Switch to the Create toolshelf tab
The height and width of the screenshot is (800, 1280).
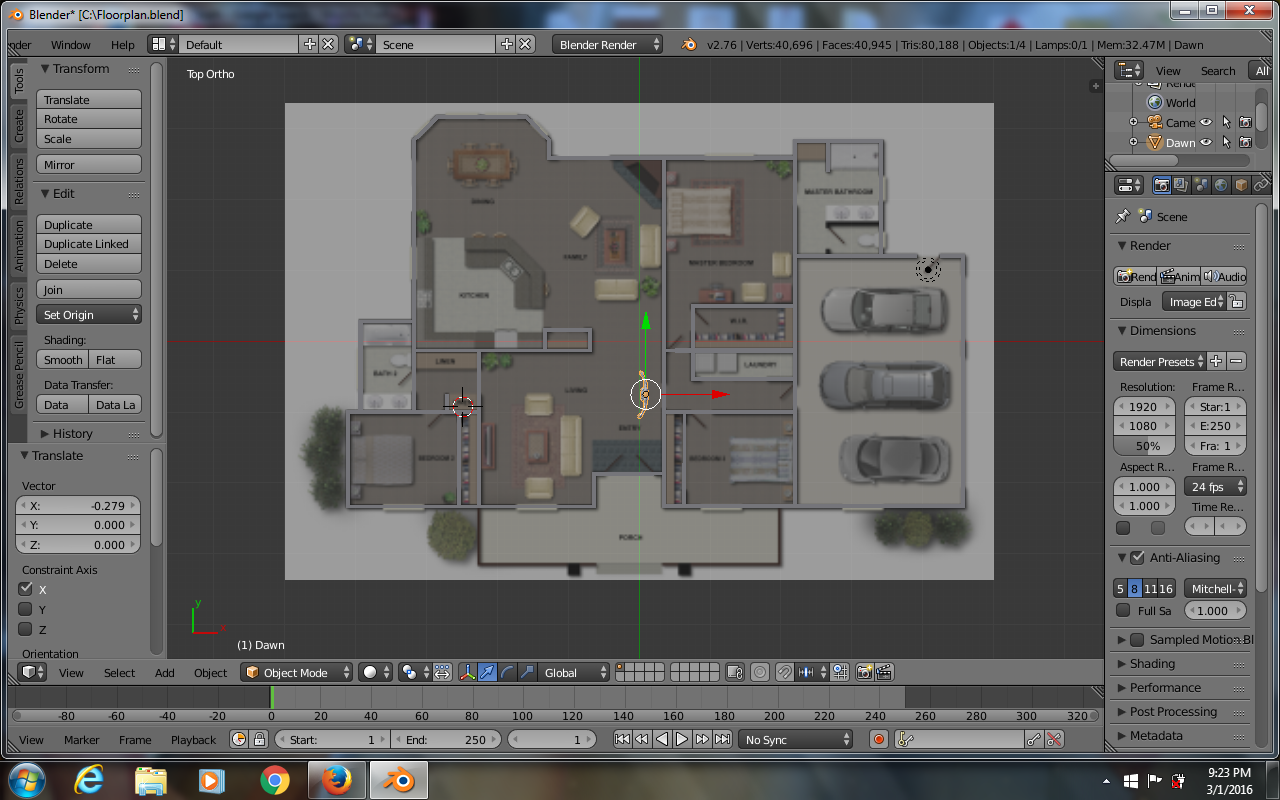pos(18,126)
